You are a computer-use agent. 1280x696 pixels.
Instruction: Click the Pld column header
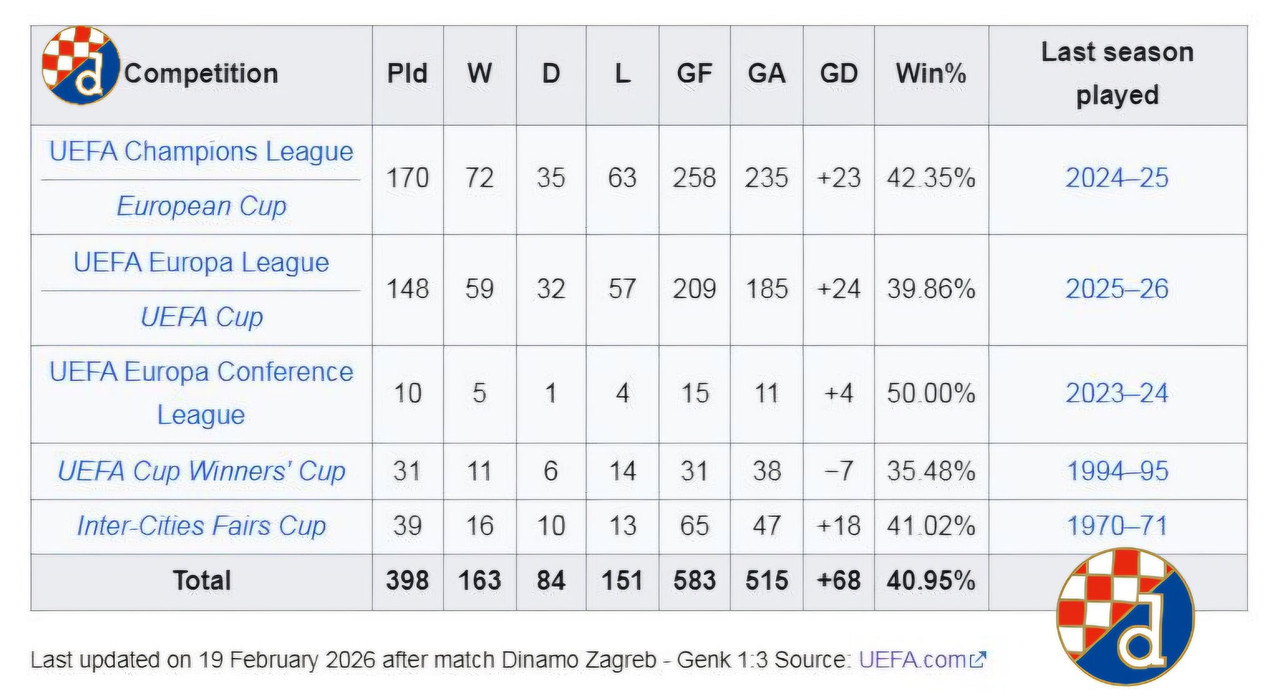(x=407, y=74)
